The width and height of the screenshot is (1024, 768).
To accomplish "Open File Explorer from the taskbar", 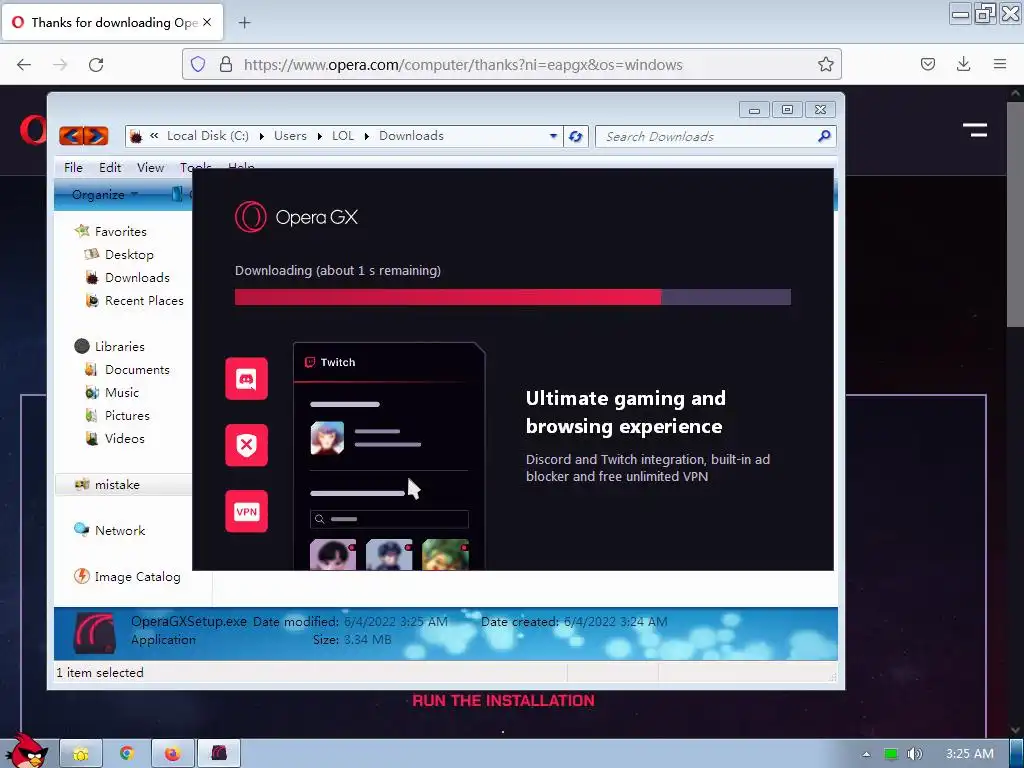I will (x=81, y=754).
